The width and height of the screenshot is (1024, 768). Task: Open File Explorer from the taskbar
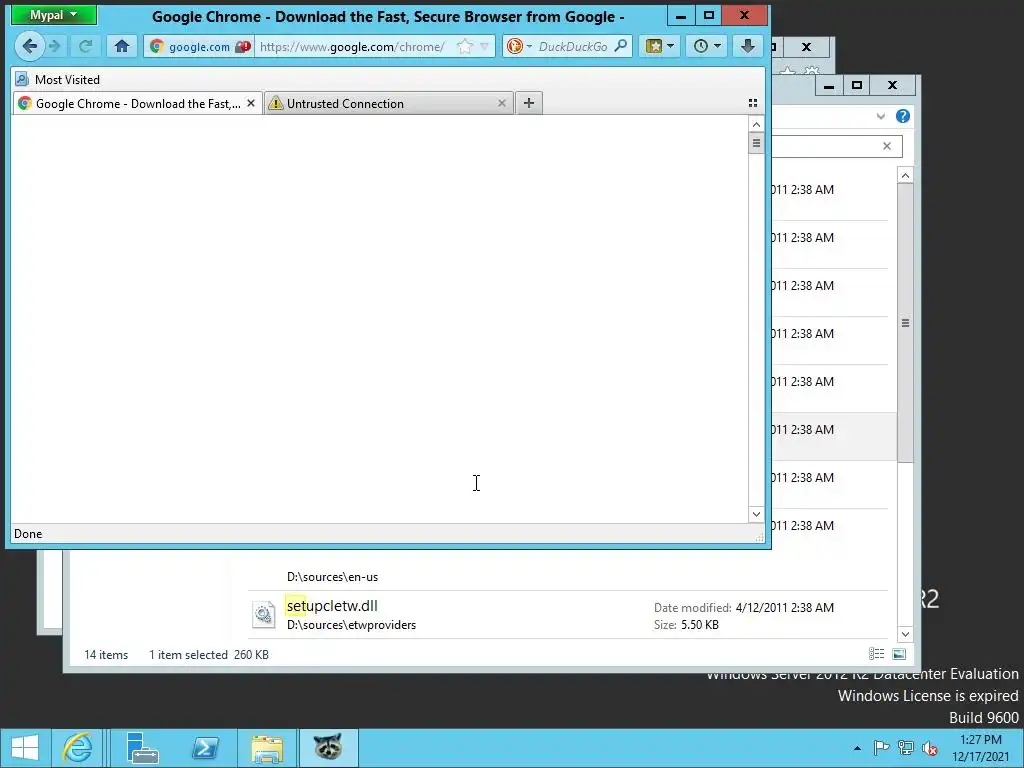[x=267, y=748]
